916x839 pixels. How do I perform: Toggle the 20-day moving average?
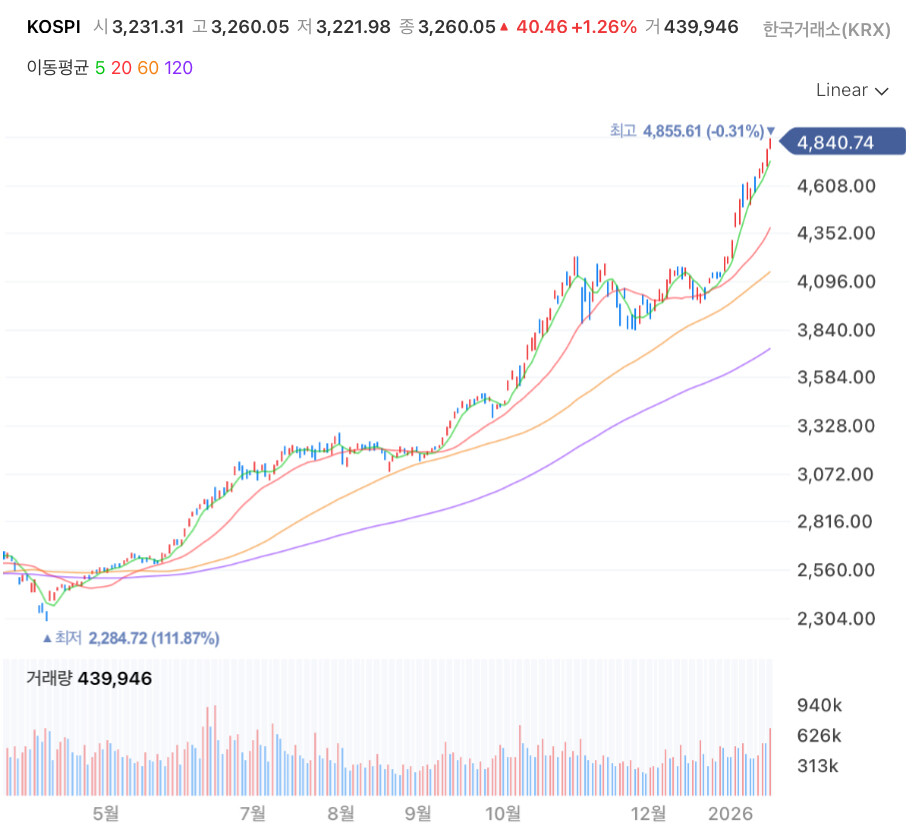(121, 68)
